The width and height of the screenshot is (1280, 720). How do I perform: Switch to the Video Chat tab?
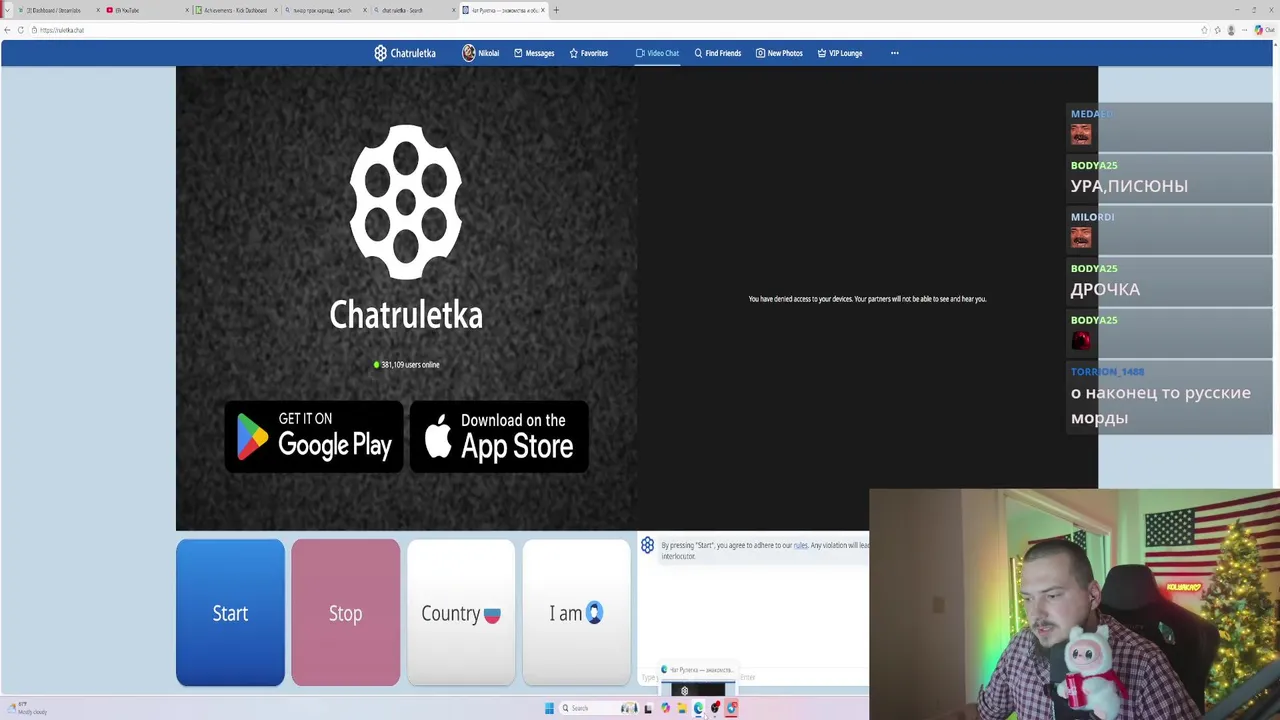pyautogui.click(x=657, y=53)
